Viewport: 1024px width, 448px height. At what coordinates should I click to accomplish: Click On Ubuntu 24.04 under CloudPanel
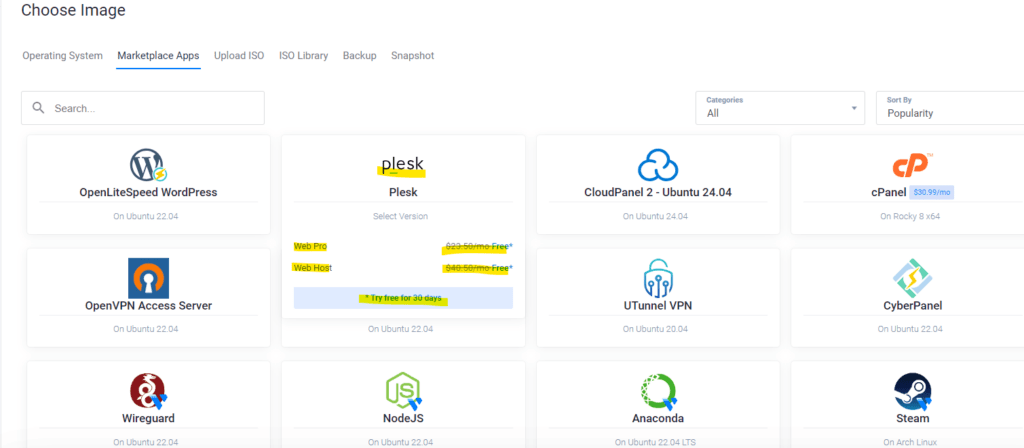(x=655, y=216)
